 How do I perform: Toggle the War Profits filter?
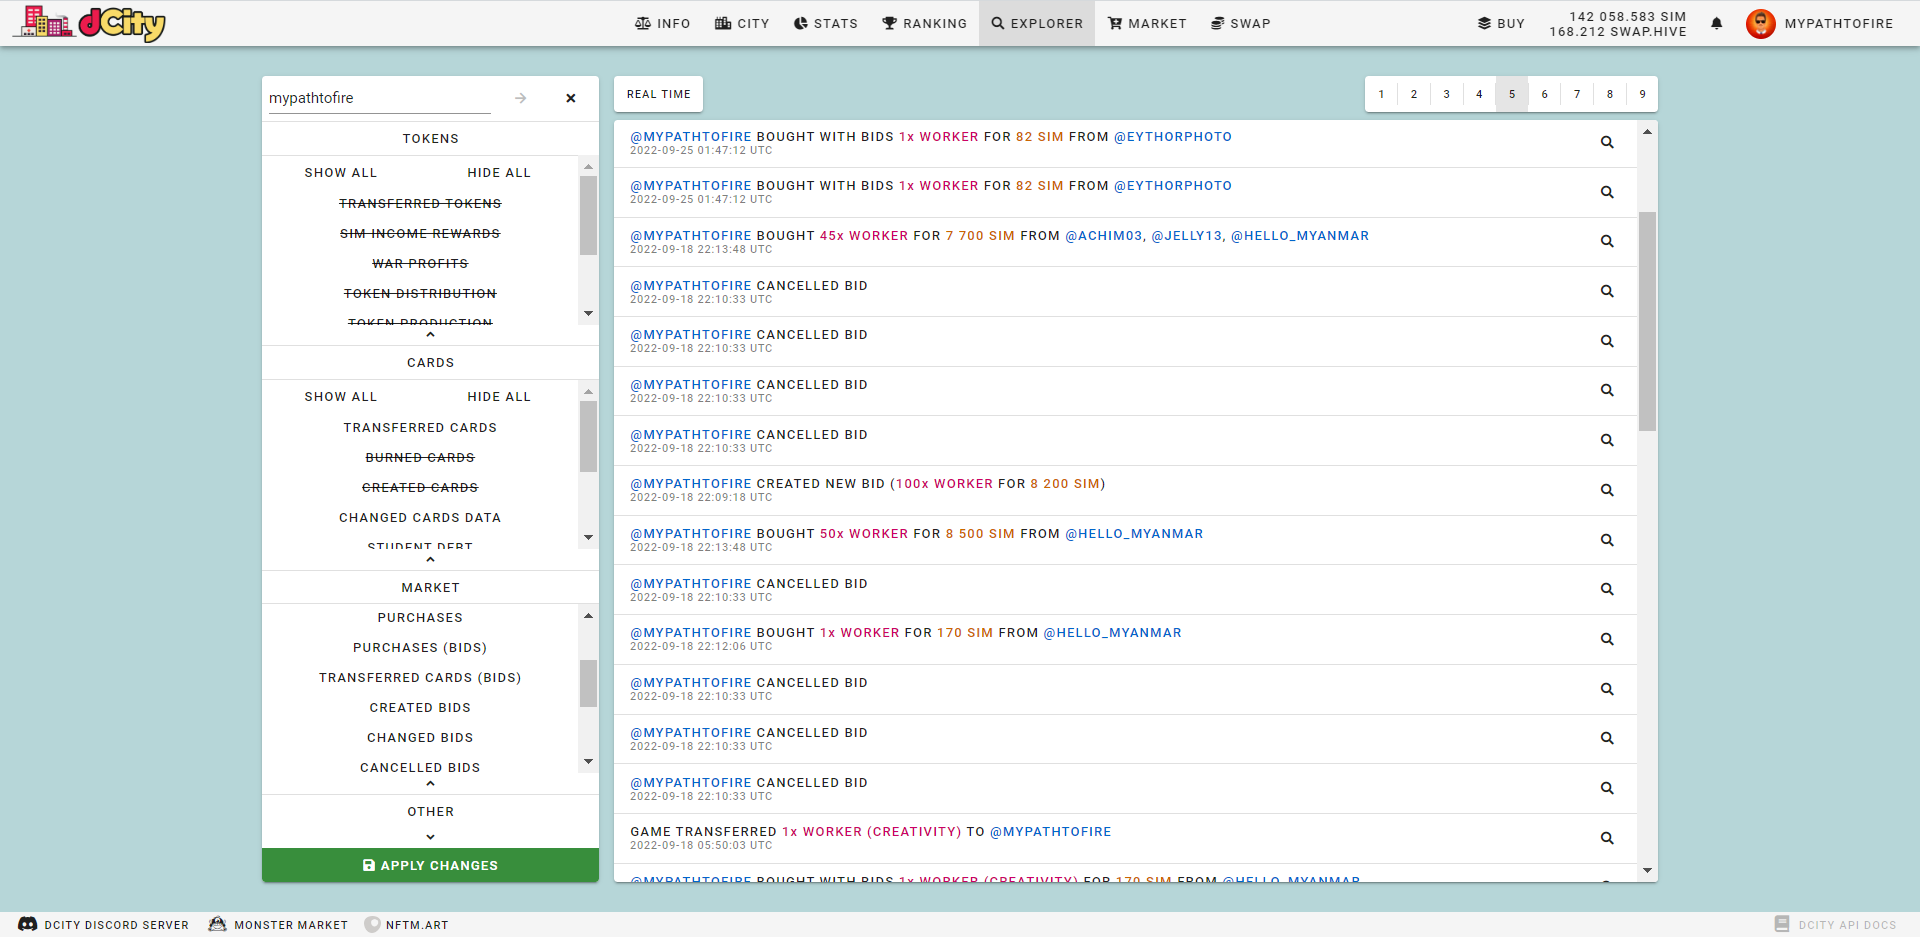point(420,263)
